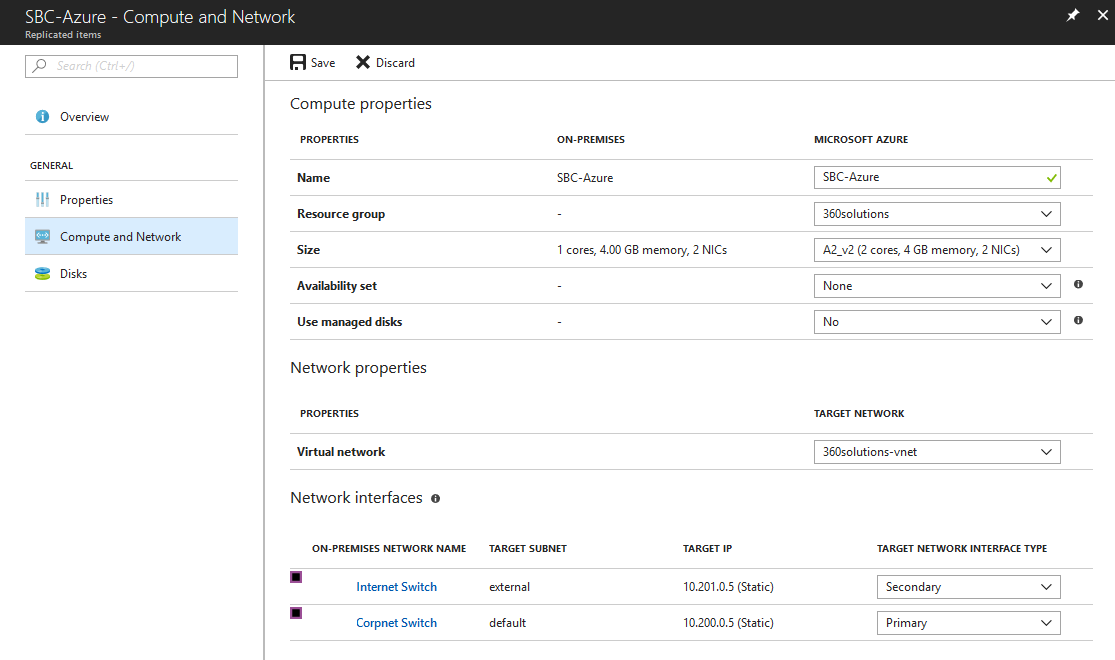The height and width of the screenshot is (660, 1115).
Task: Click the Overview info icon in sidebar
Action: pyautogui.click(x=43, y=117)
